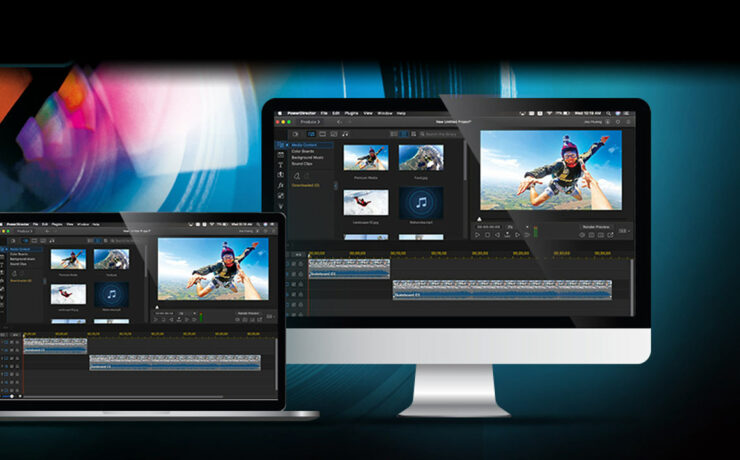Open the Title Room T icon on iMac
This screenshot has height=460, width=740.
[280, 165]
